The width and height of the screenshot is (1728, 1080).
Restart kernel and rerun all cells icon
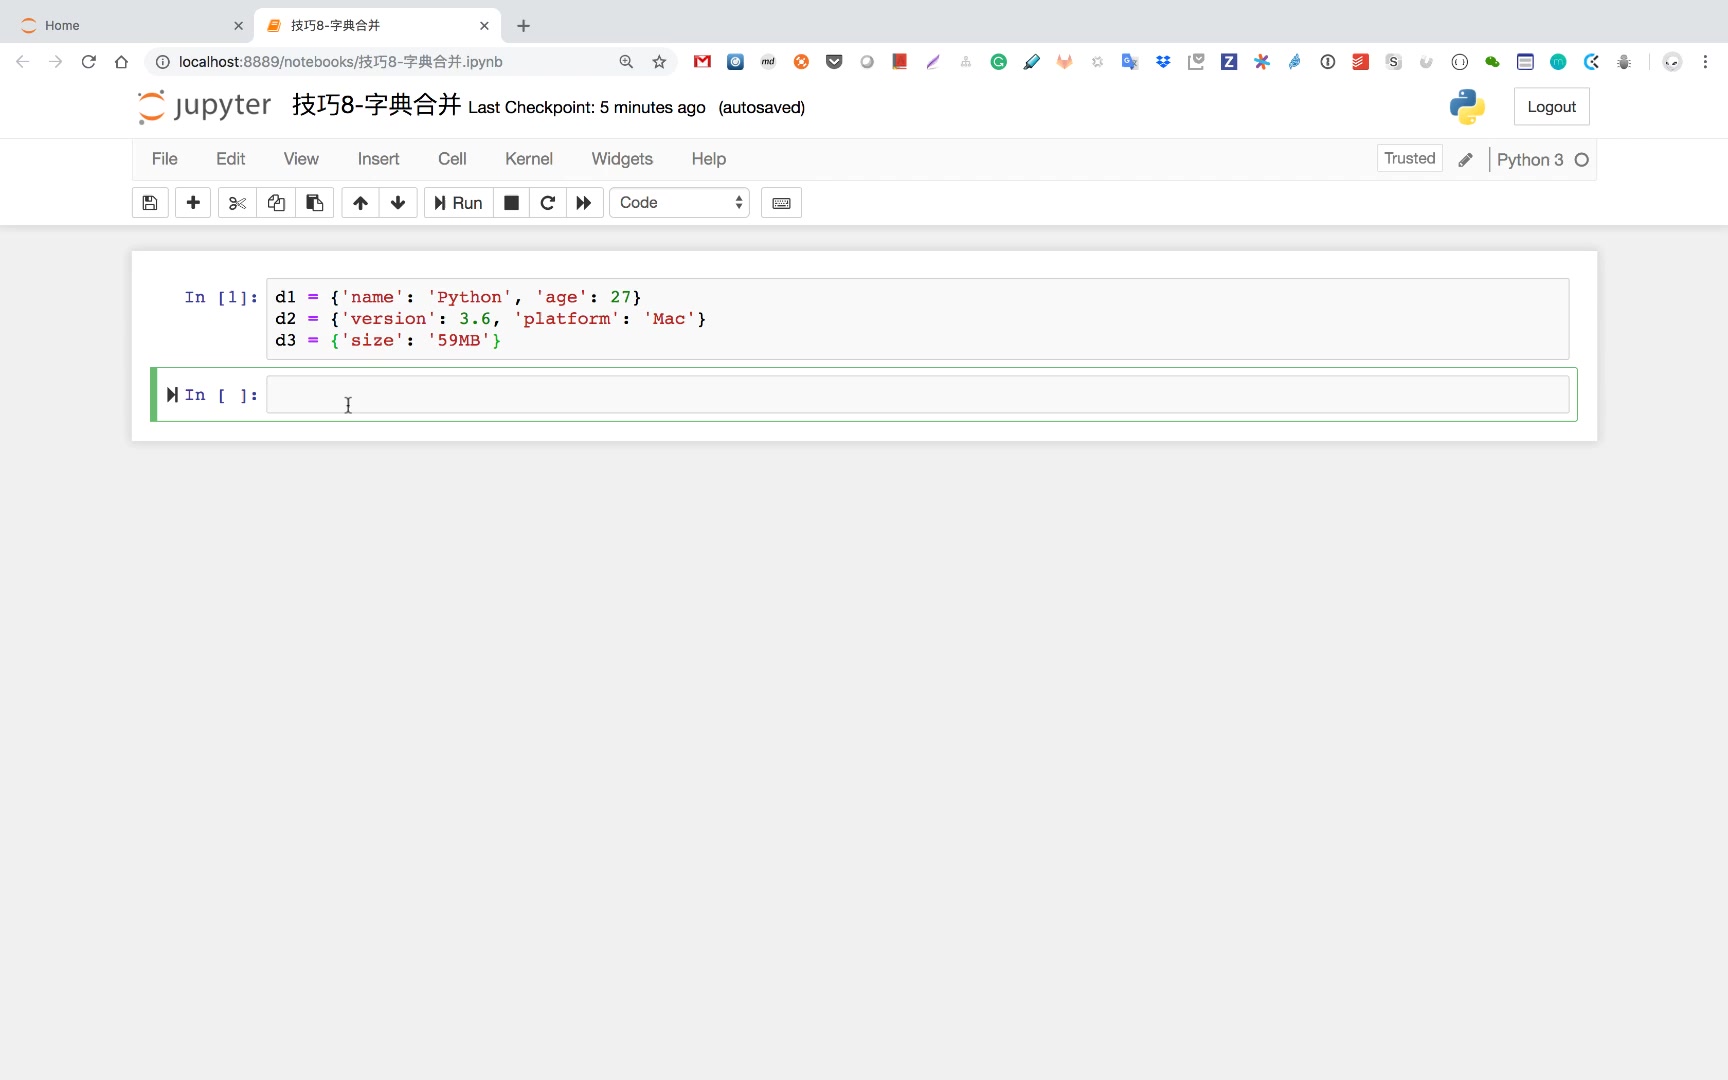point(584,203)
